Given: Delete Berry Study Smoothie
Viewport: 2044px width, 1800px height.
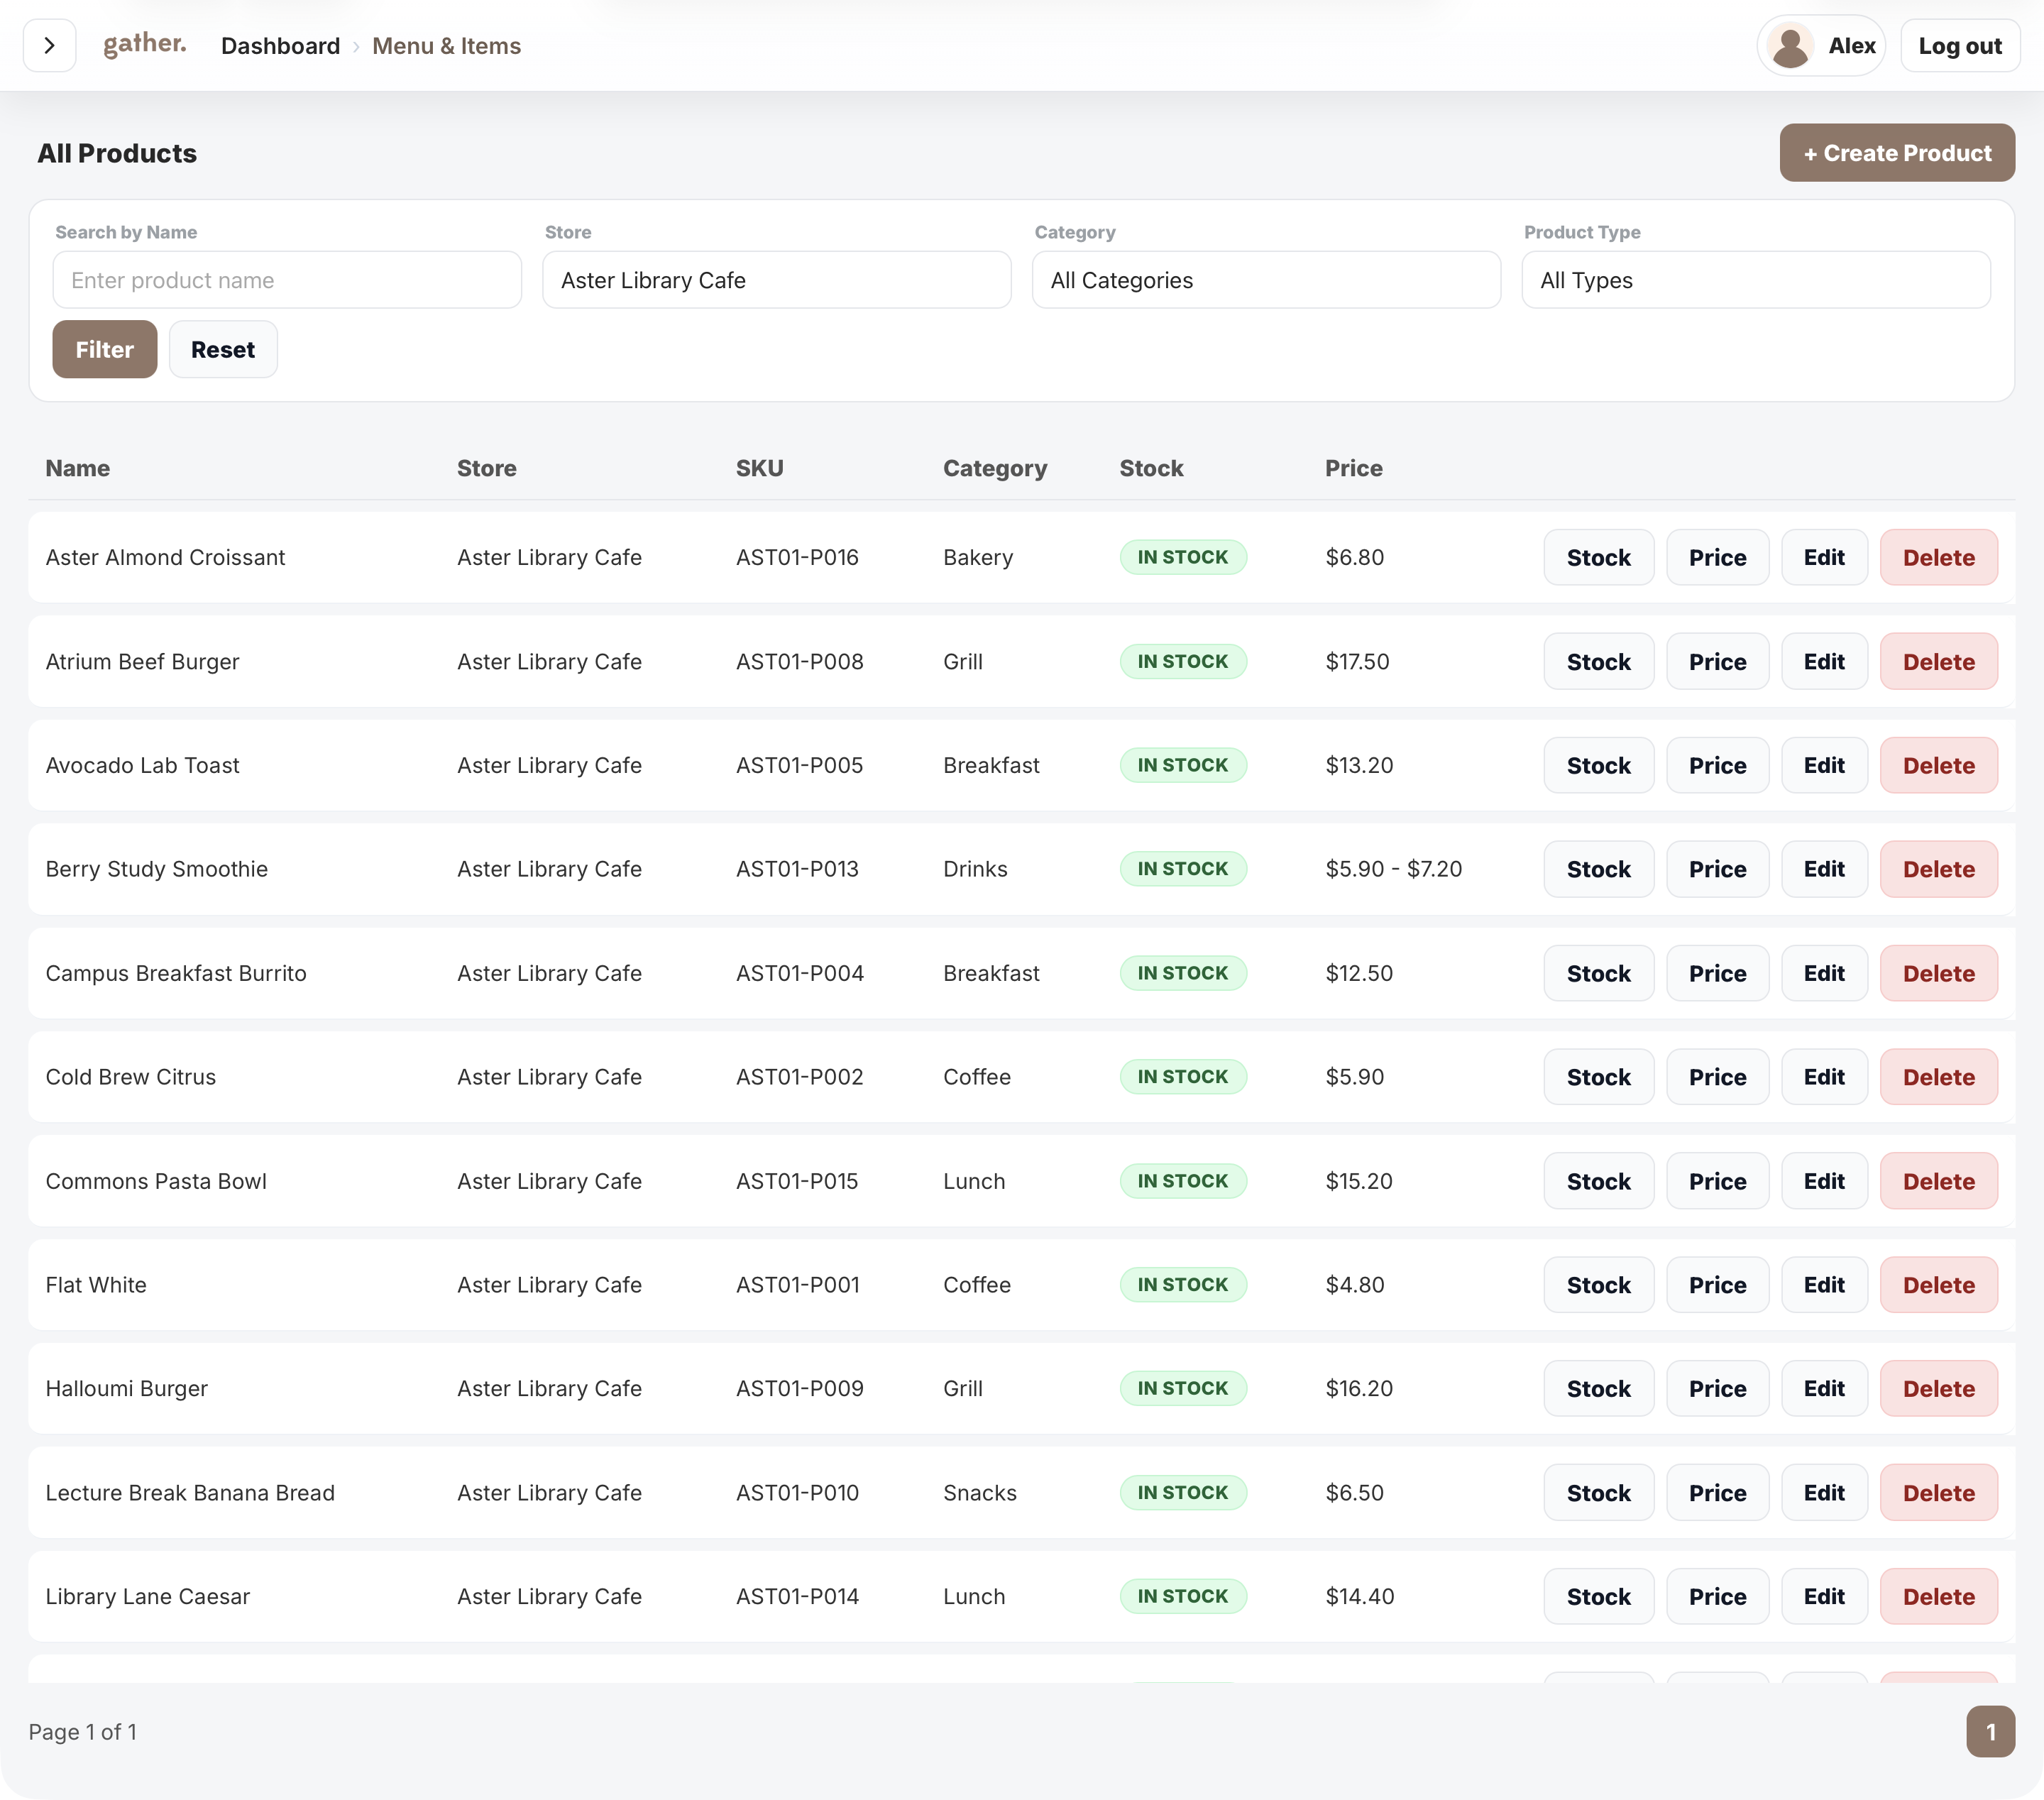Looking at the screenshot, I should tap(1938, 870).
